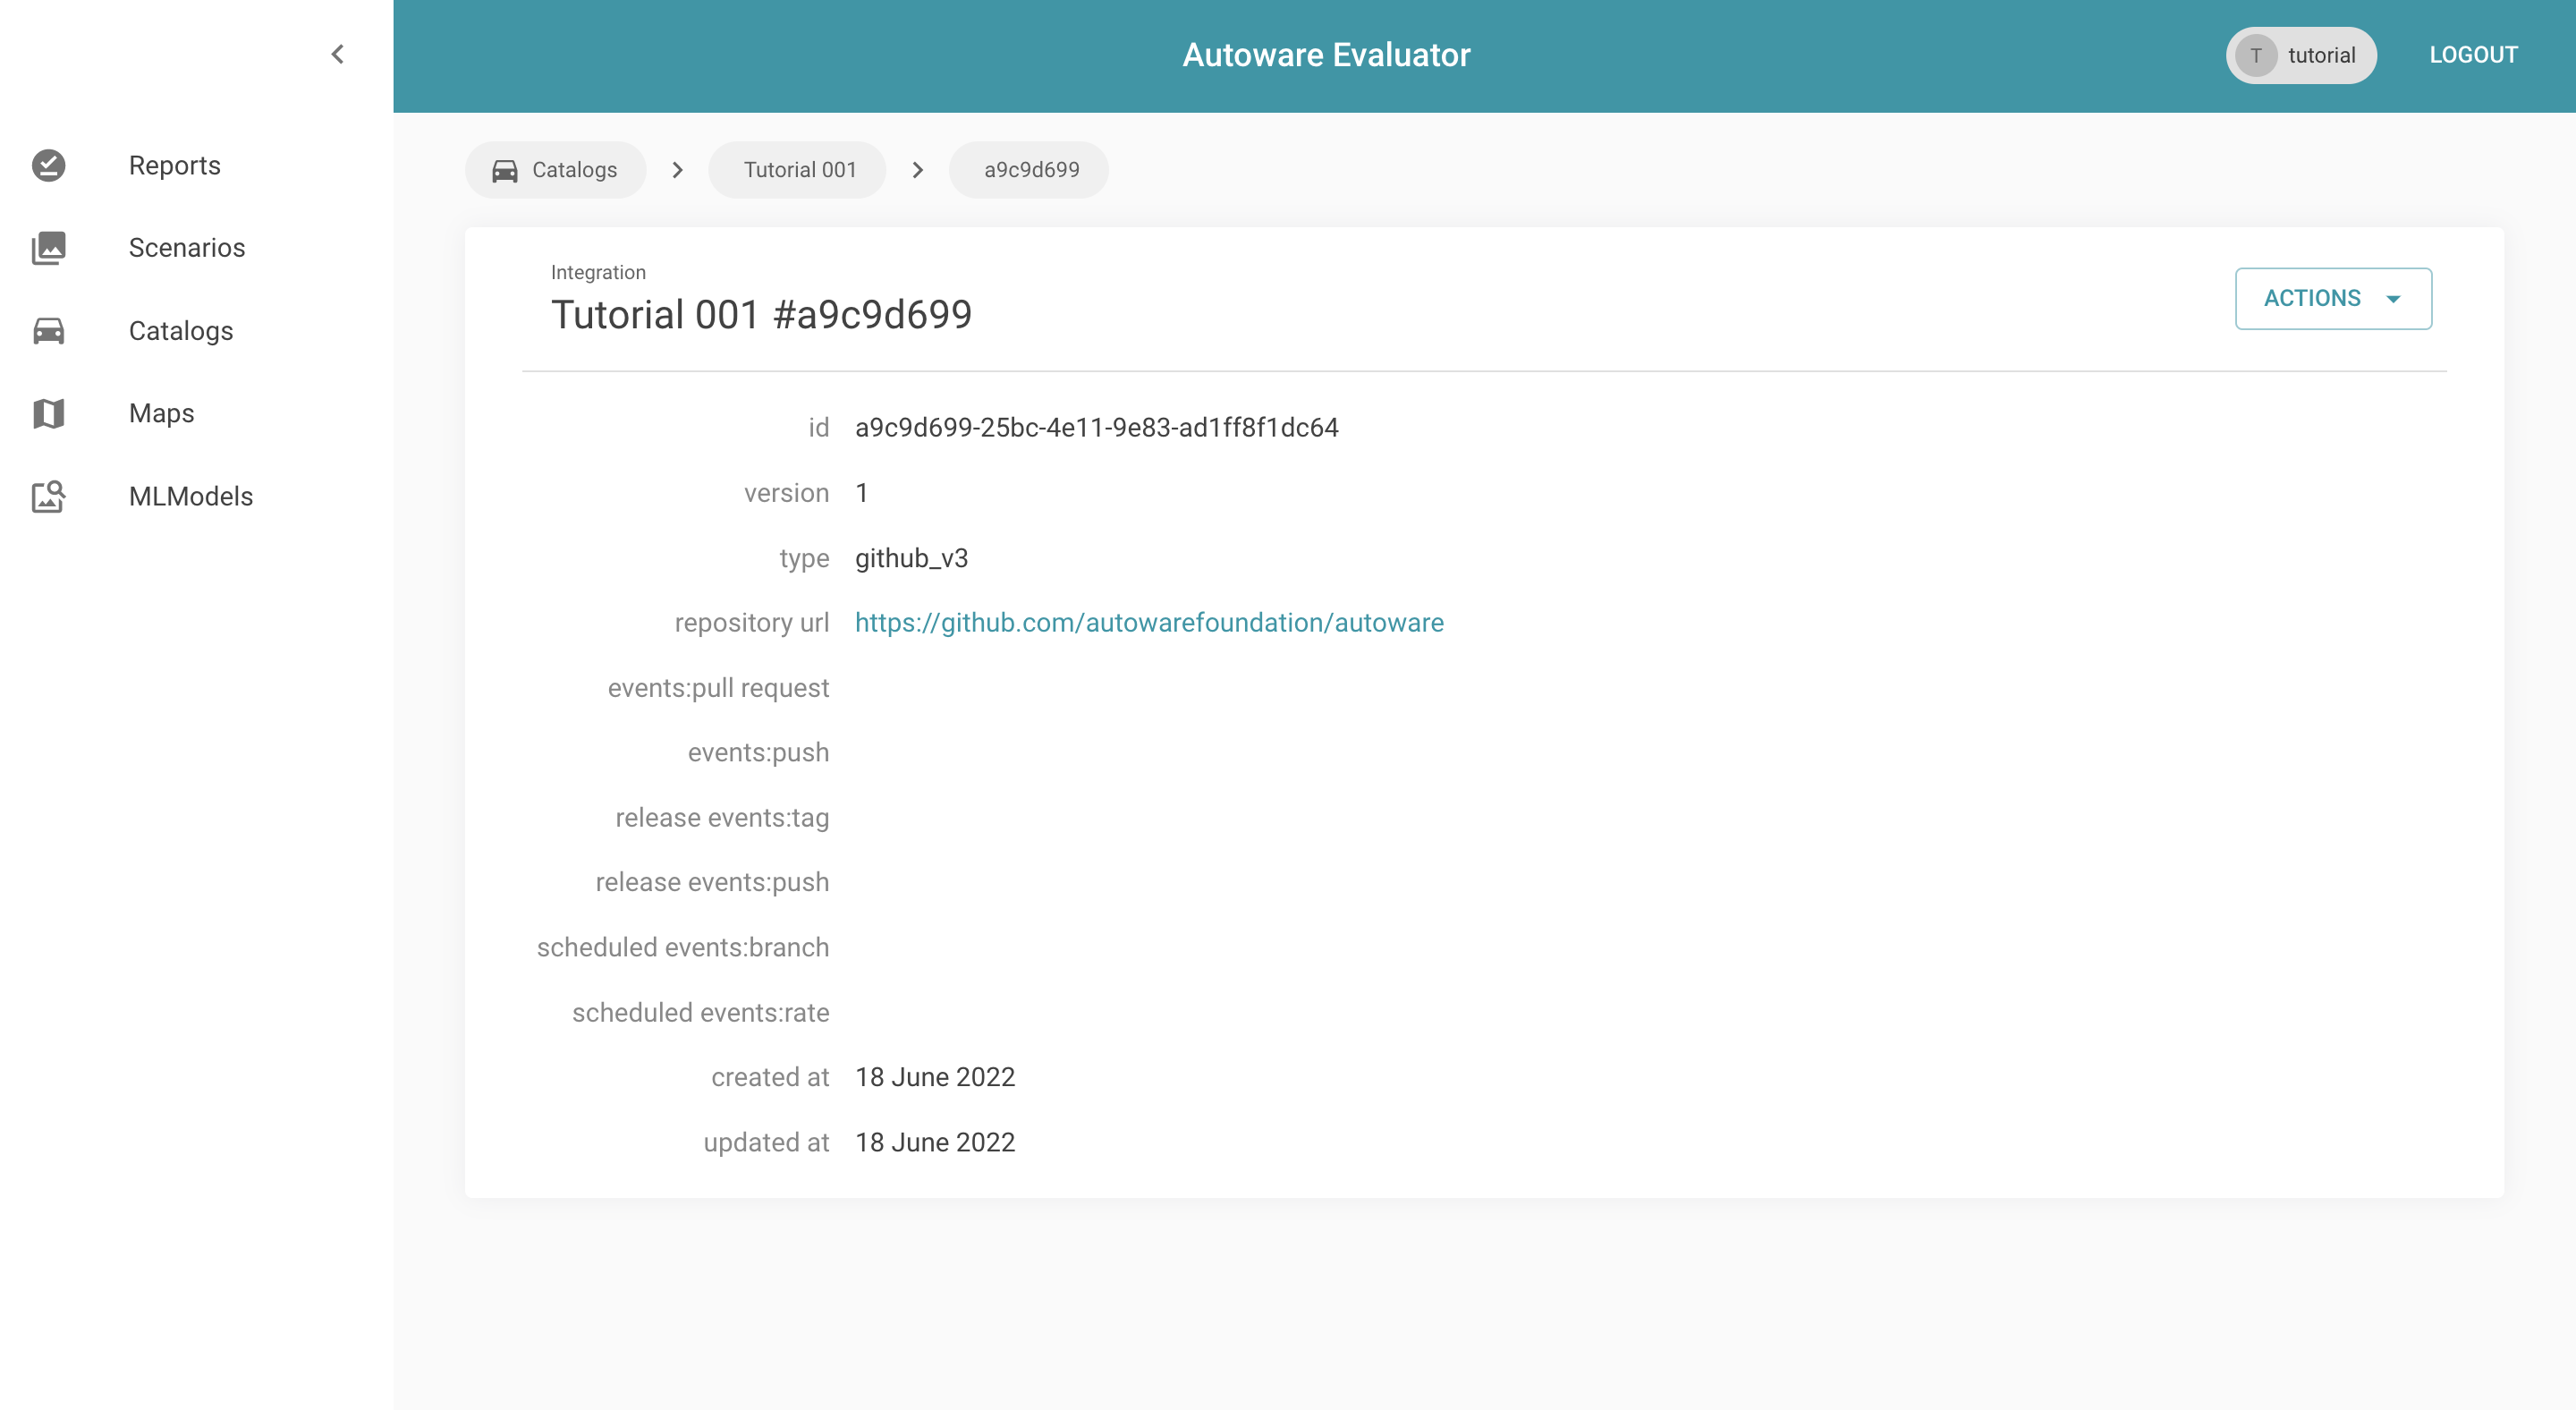Click the chevron between Catalogs and Tutorial 001

pos(678,170)
